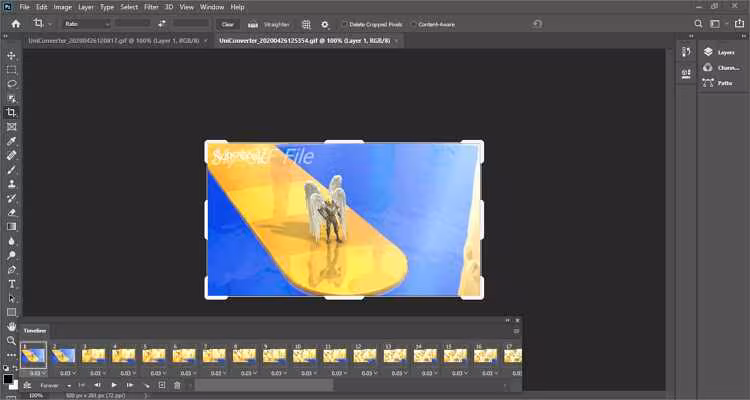Viewport: 750px width, 400px height.
Task: Play the timeline animation
Action: (114, 385)
